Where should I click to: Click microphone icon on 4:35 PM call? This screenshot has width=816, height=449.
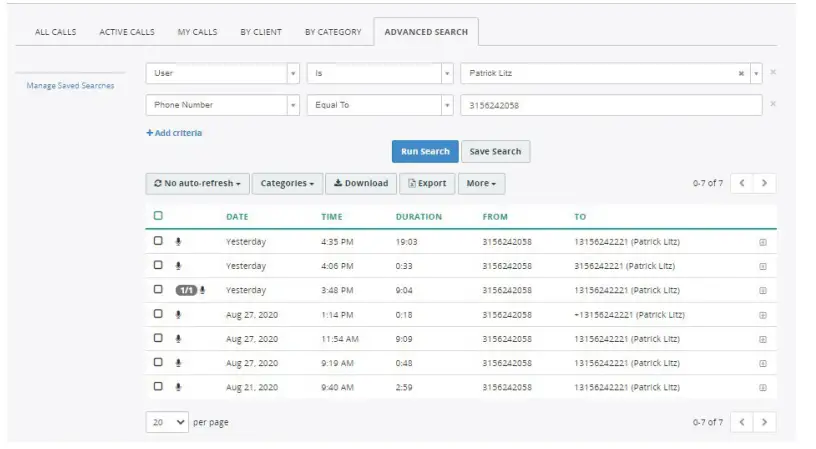(x=178, y=242)
